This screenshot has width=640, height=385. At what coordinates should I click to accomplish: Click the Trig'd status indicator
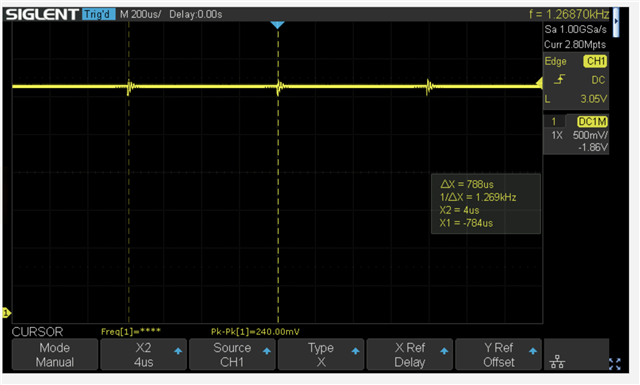tap(98, 14)
